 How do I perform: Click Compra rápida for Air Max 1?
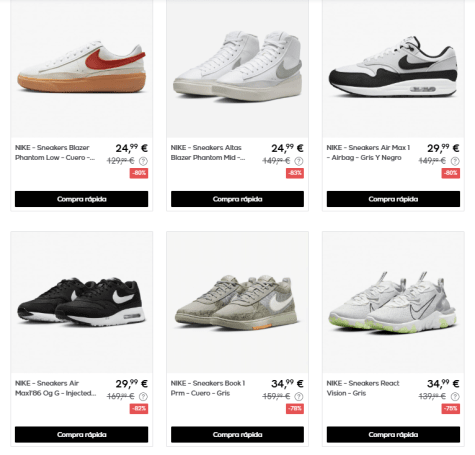click(393, 199)
